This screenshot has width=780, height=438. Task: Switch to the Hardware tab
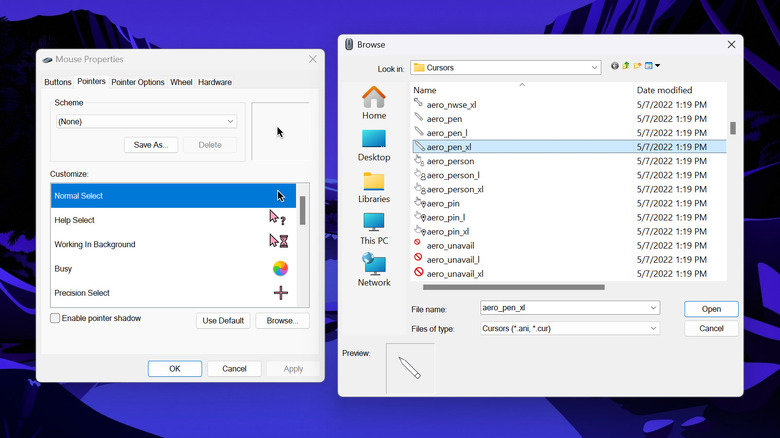coord(215,82)
